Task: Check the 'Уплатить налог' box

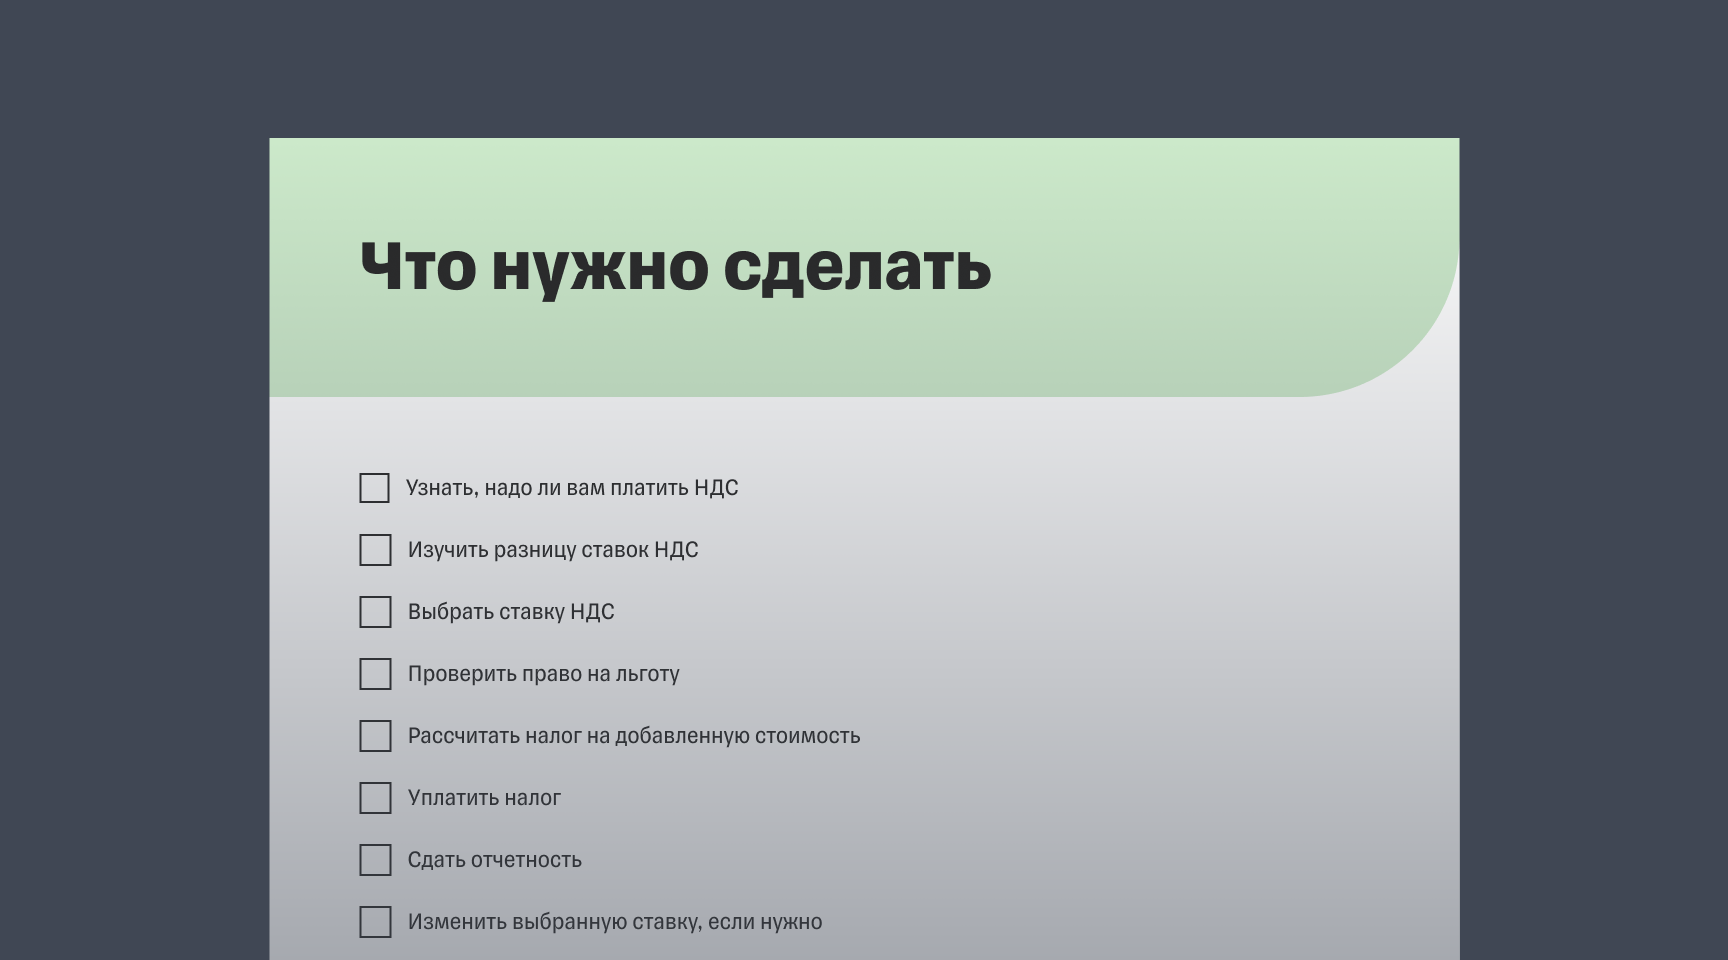Action: [375, 798]
